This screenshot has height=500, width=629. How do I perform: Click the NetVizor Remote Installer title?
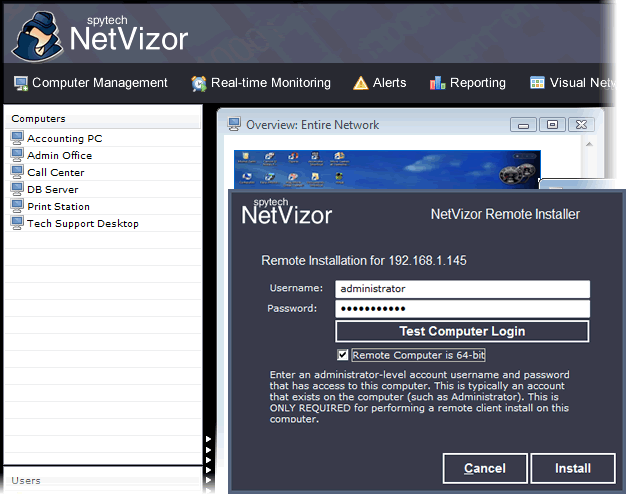click(x=505, y=214)
